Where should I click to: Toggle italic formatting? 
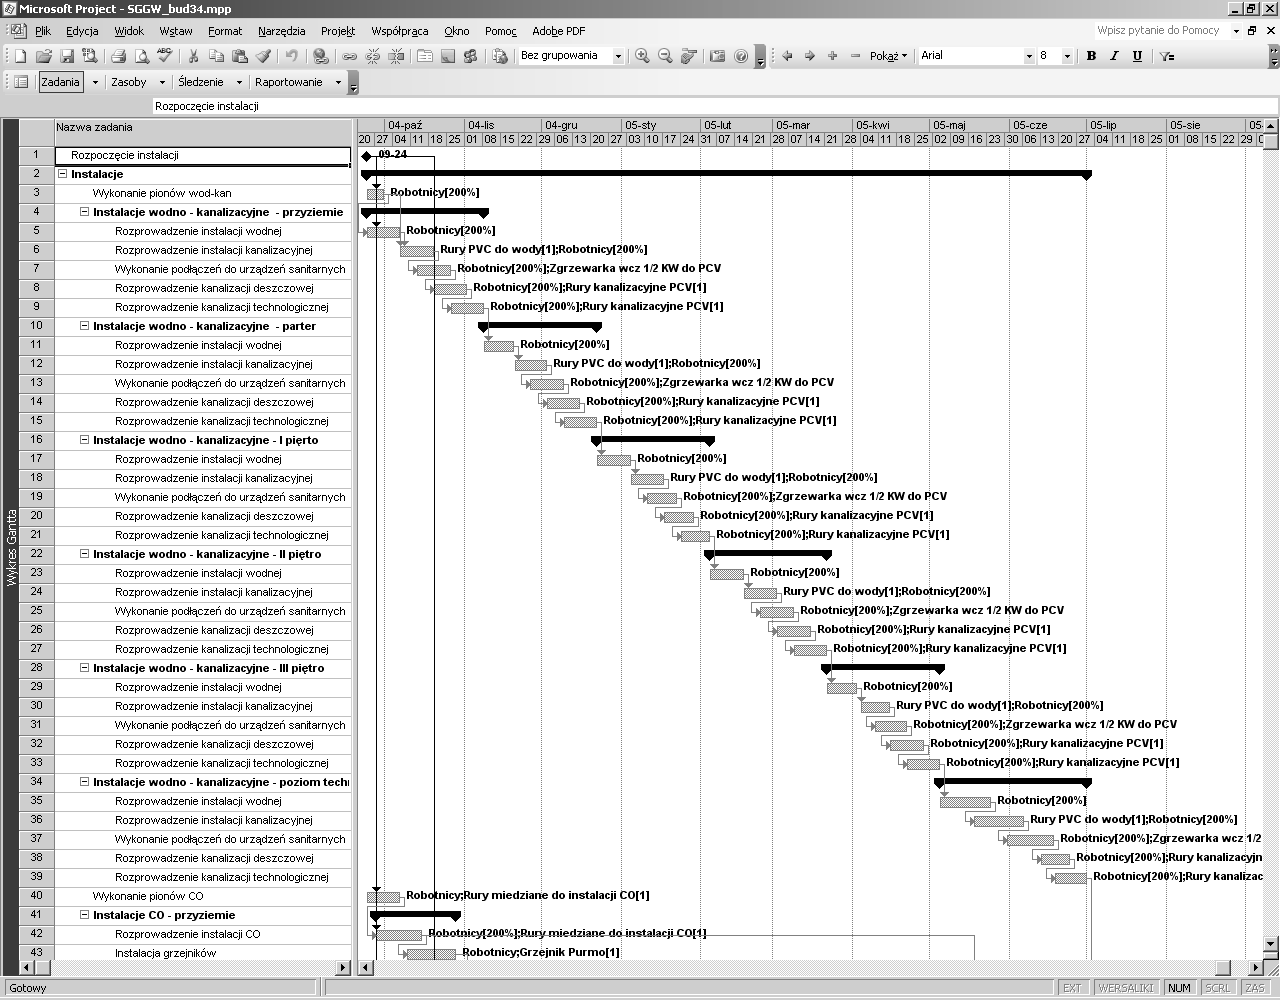pos(1114,56)
